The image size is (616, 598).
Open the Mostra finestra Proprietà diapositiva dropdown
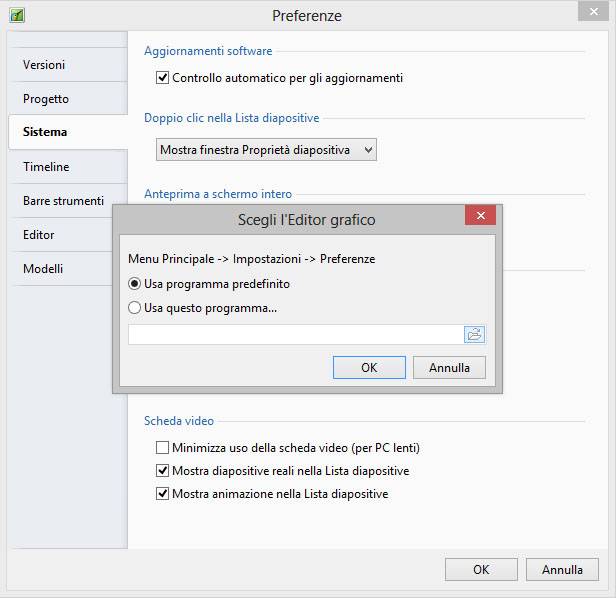point(267,150)
